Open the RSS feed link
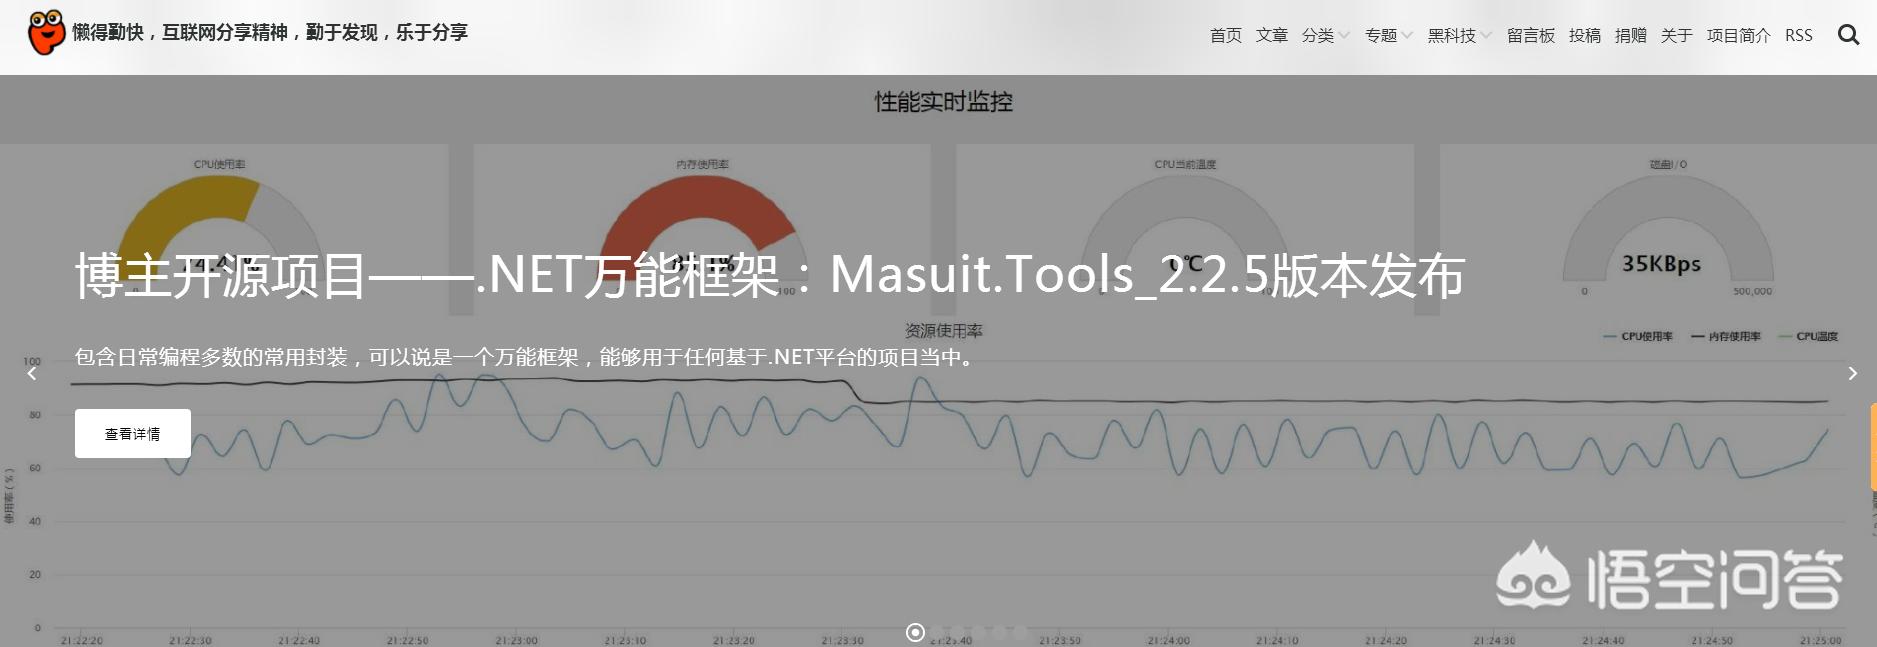This screenshot has width=1877, height=647. pos(1798,35)
